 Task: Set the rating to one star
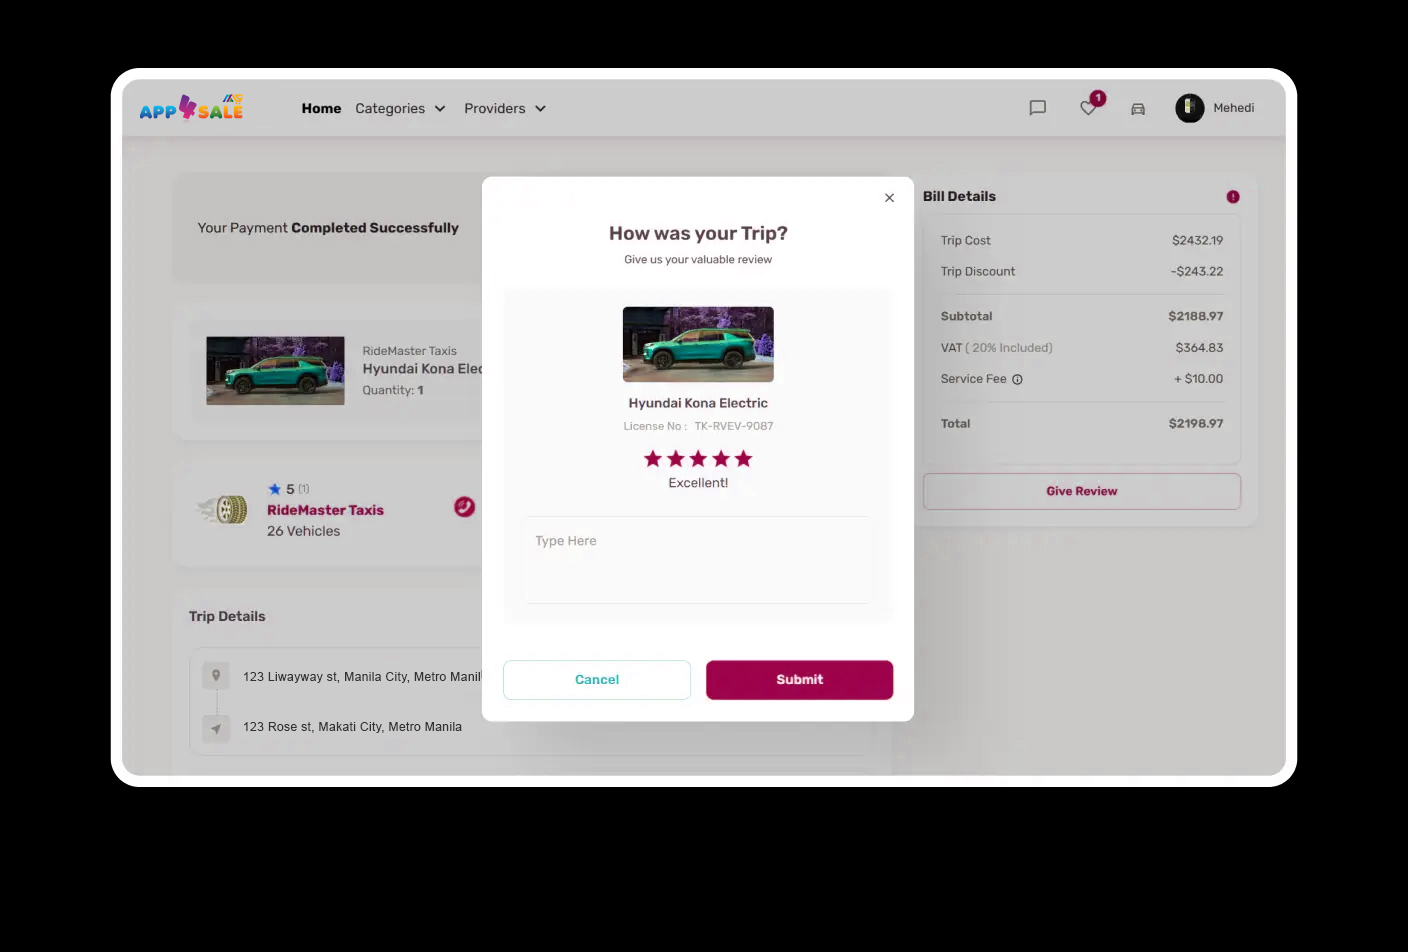(653, 459)
